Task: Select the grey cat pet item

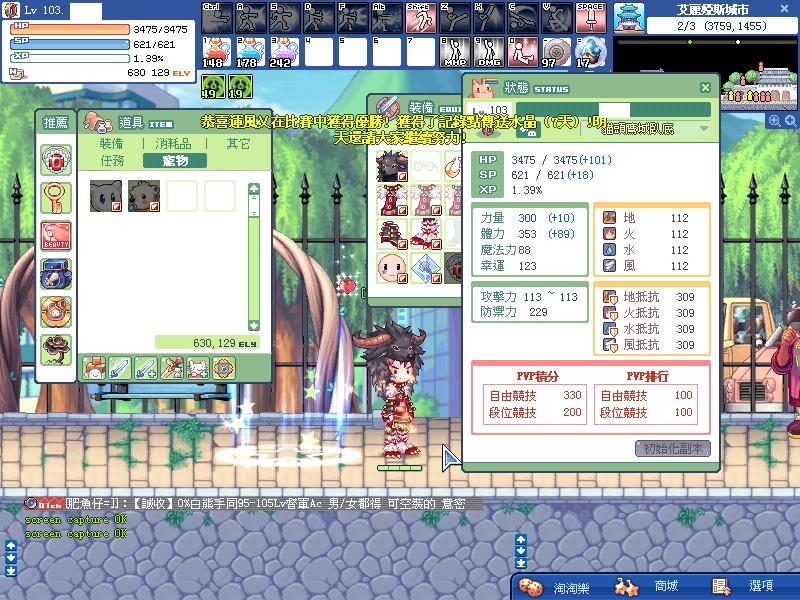Action: point(106,195)
